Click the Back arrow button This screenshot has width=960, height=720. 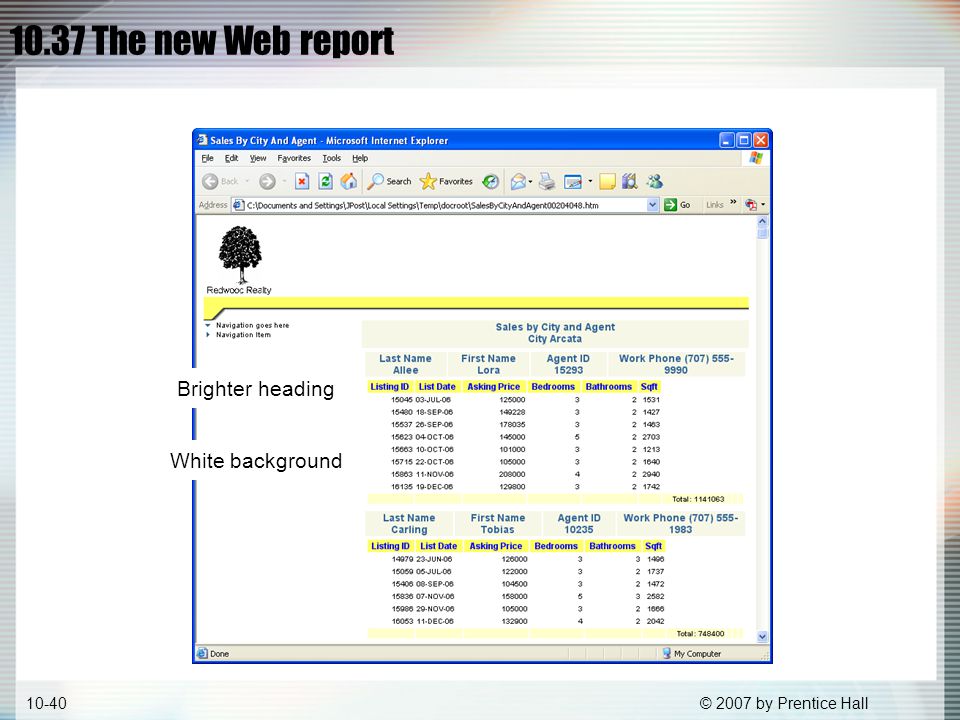[210, 181]
